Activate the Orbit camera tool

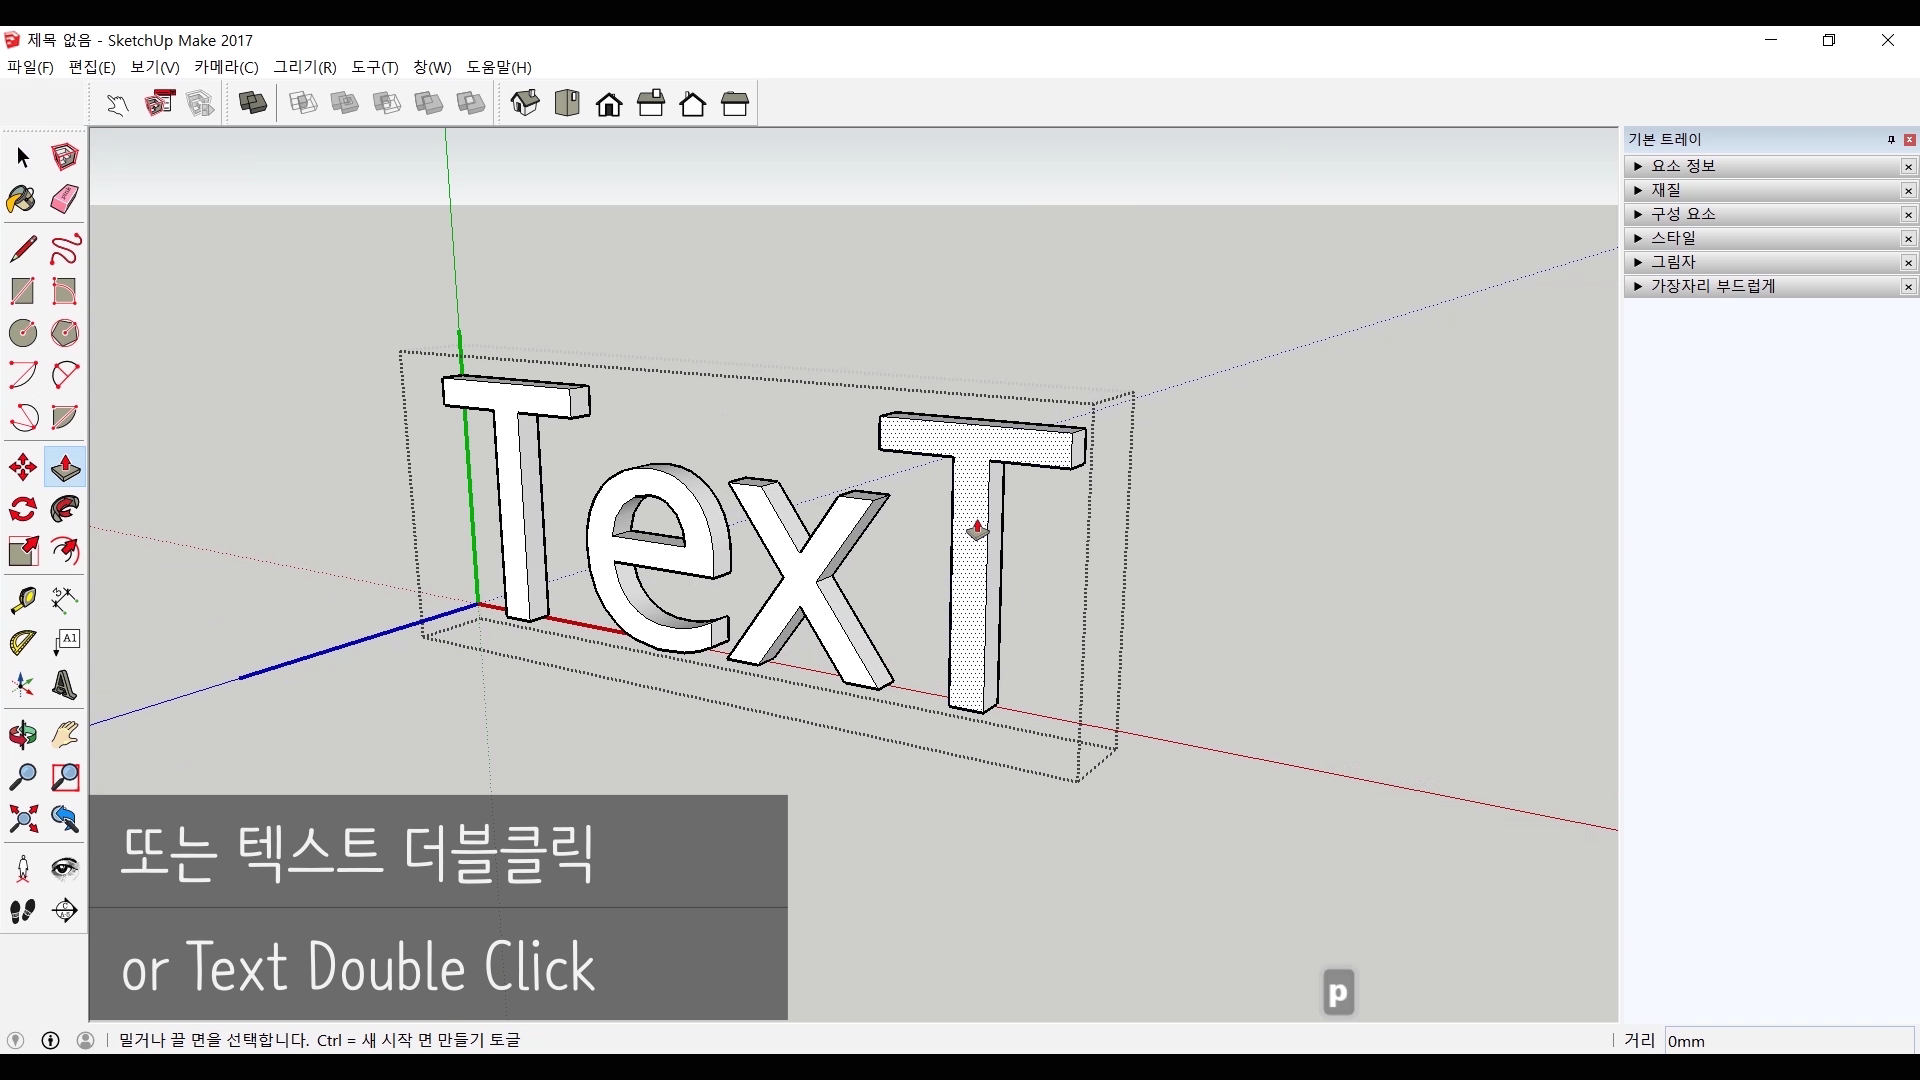pos(23,736)
